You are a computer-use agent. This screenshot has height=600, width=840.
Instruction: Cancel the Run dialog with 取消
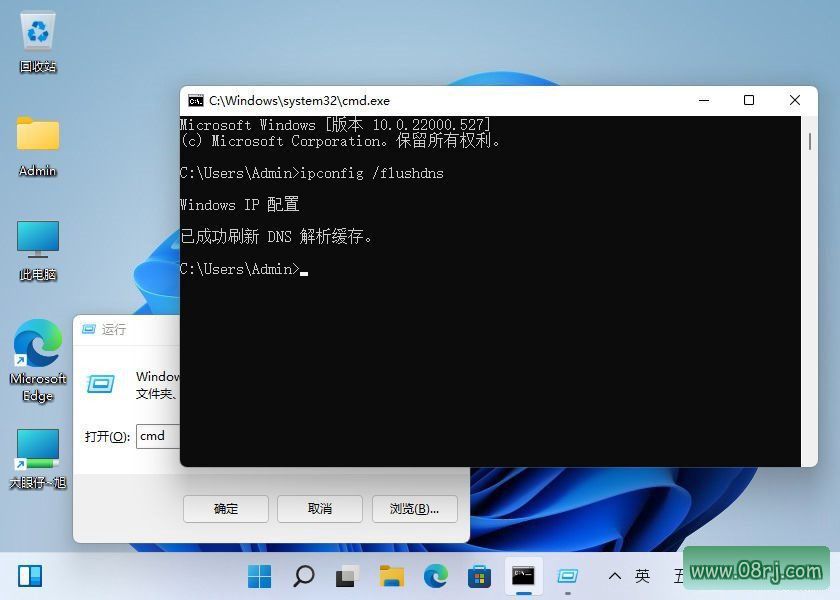pos(319,509)
